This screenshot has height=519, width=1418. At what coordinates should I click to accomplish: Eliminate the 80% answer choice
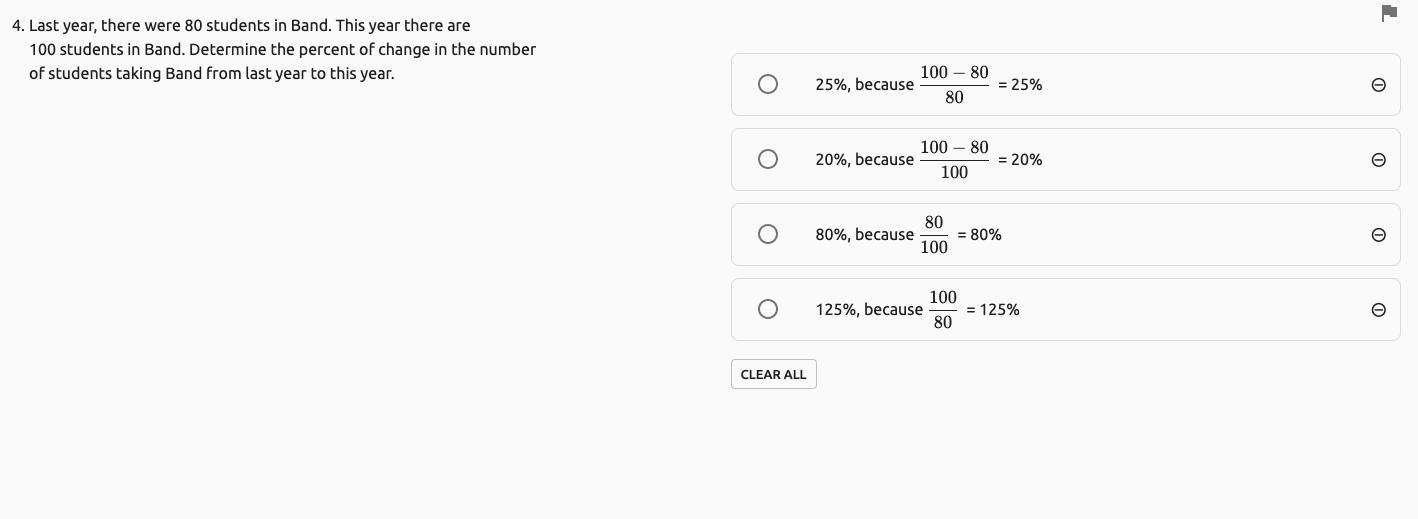1378,235
